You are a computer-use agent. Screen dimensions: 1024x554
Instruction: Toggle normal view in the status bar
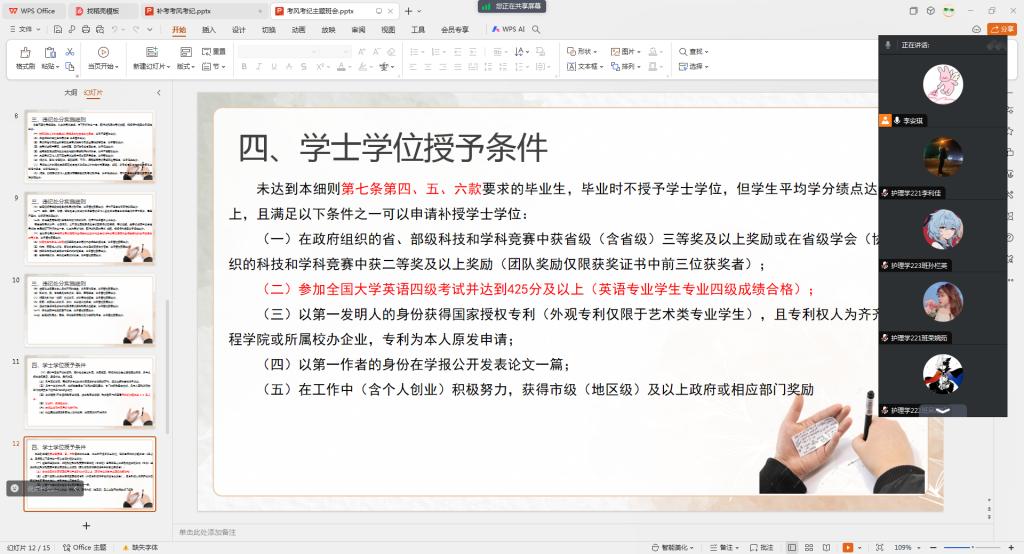pos(791,547)
